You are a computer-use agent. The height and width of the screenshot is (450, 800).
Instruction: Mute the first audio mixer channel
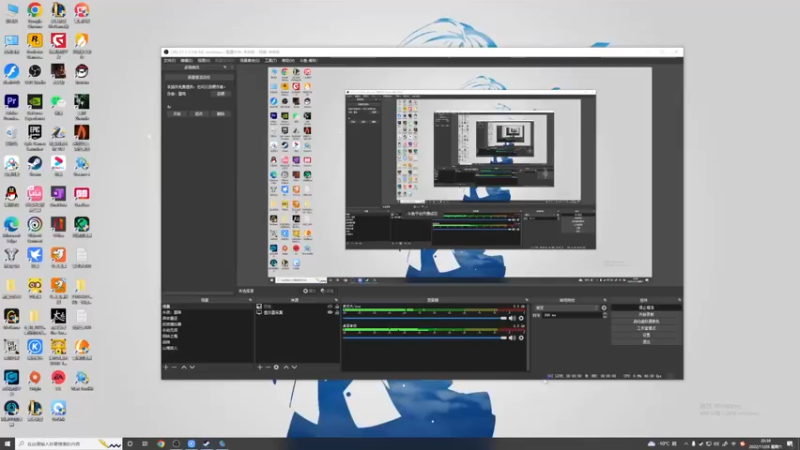pyautogui.click(x=512, y=318)
